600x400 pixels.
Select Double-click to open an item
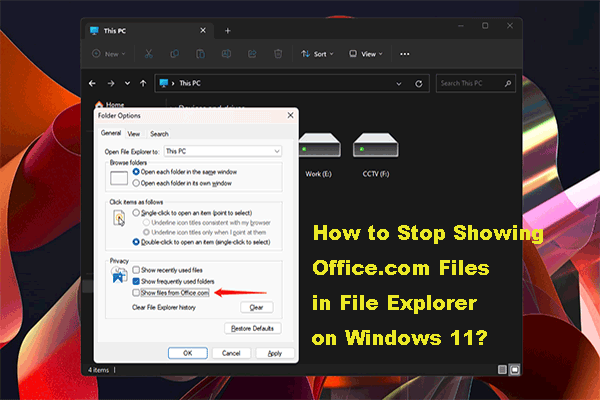(201, 242)
